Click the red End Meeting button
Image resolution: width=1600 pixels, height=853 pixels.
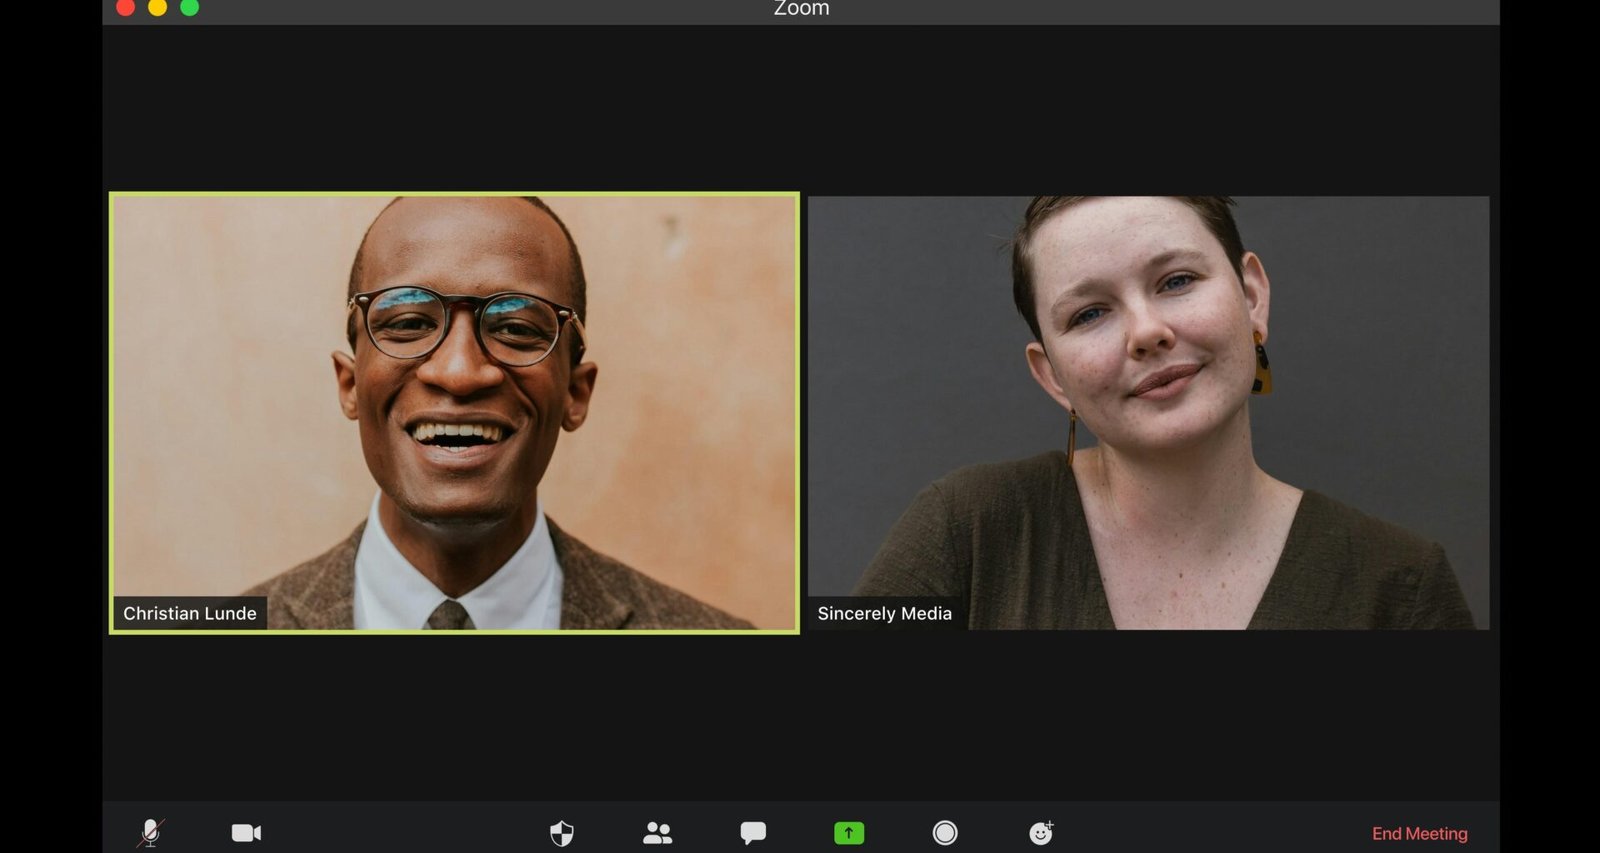point(1419,833)
